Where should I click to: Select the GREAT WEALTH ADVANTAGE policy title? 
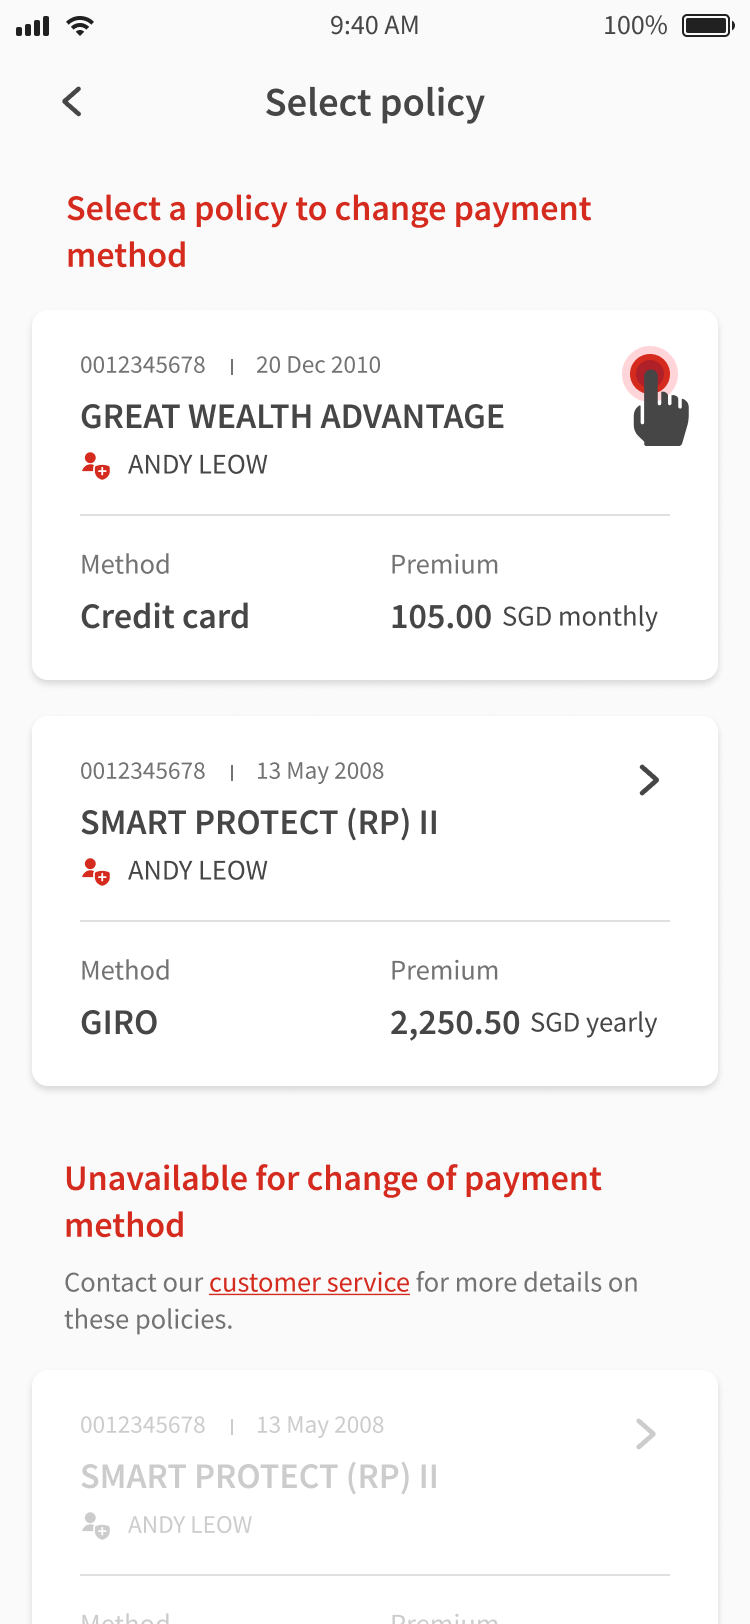pos(292,417)
